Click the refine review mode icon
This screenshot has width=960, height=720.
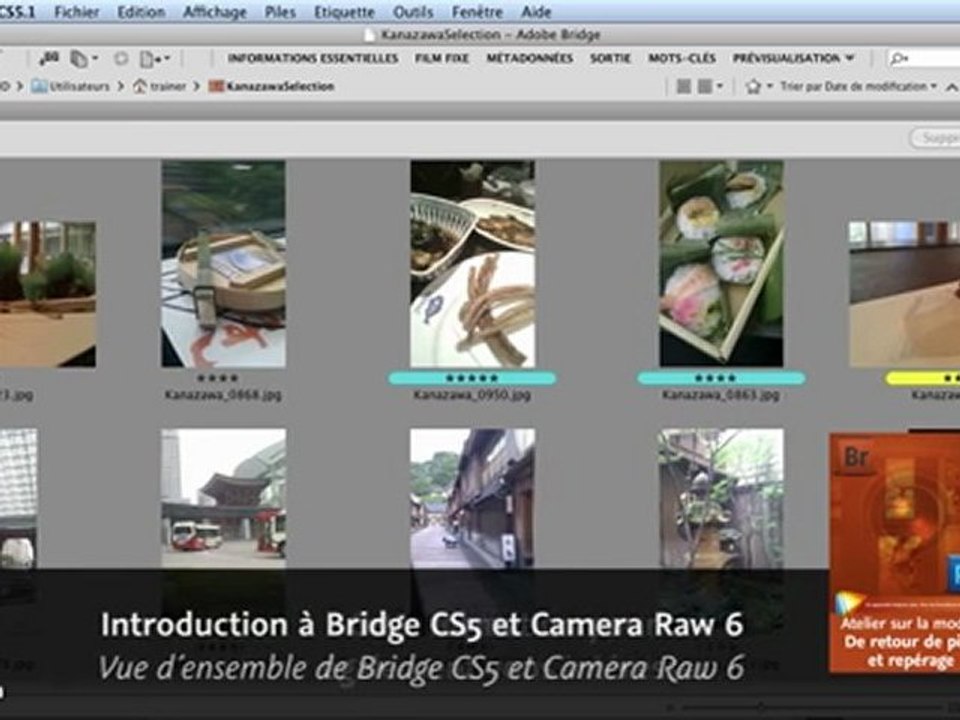point(78,59)
